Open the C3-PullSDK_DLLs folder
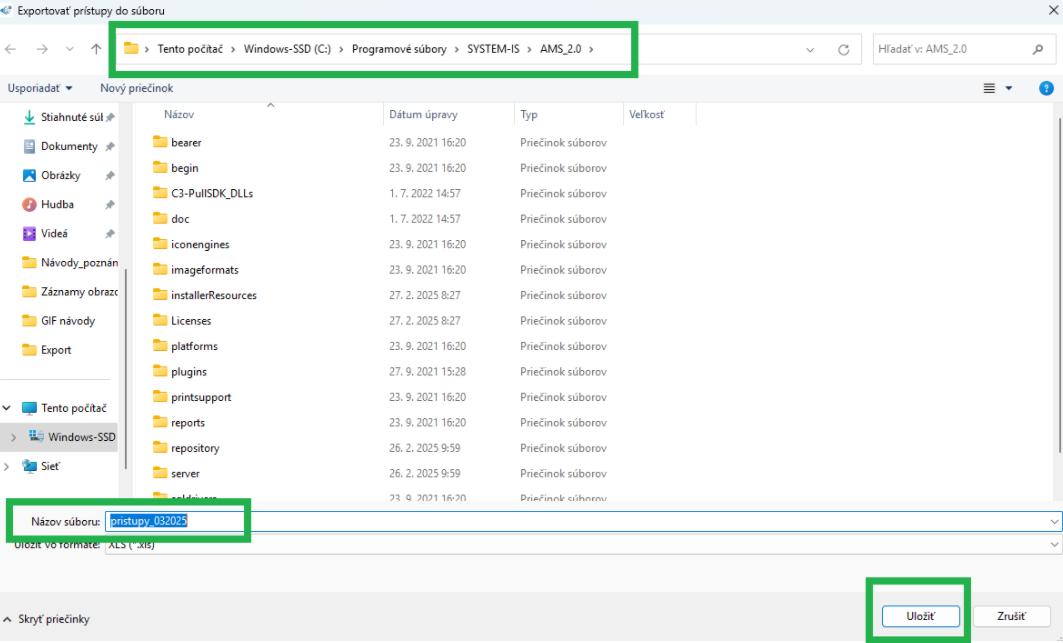 [212, 194]
